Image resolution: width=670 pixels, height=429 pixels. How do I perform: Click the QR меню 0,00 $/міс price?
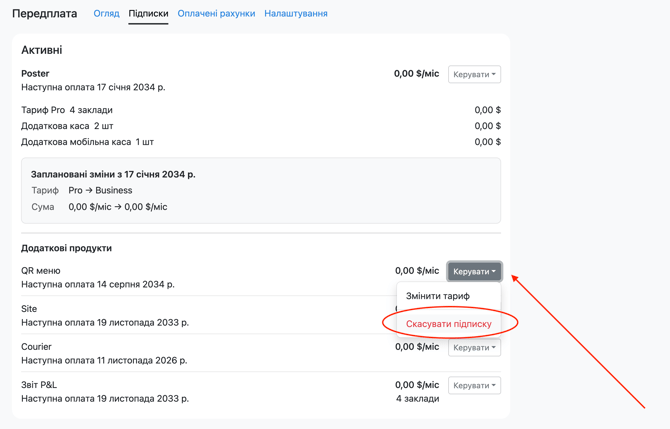[x=417, y=270]
